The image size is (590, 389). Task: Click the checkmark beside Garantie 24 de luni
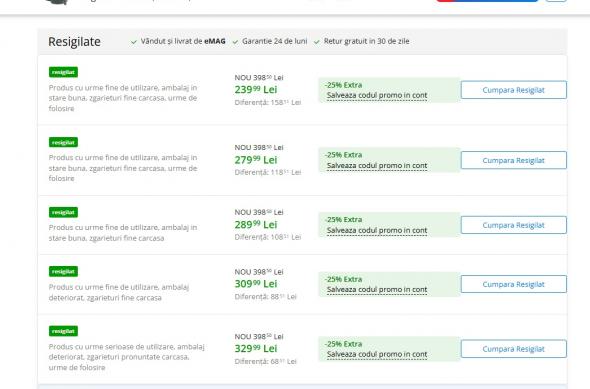[235, 42]
